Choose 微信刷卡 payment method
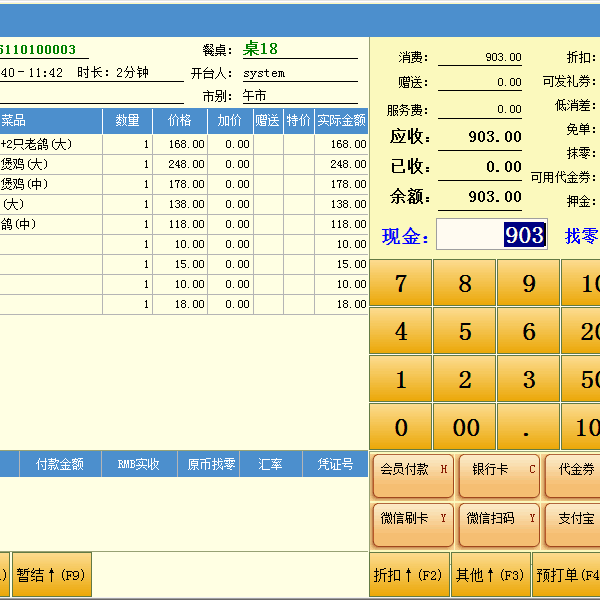Screen dimensions: 600x600 click(413, 525)
